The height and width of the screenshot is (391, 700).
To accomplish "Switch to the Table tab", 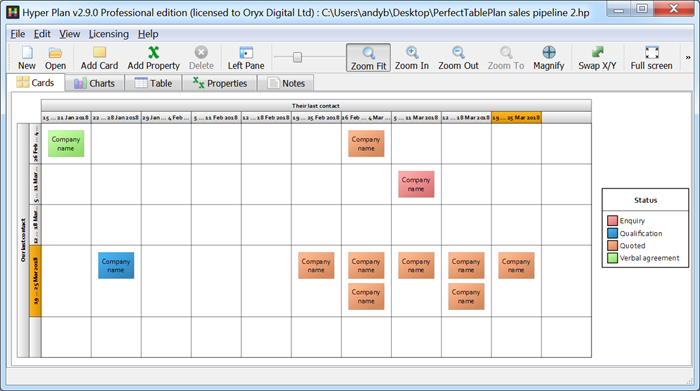I will point(153,83).
